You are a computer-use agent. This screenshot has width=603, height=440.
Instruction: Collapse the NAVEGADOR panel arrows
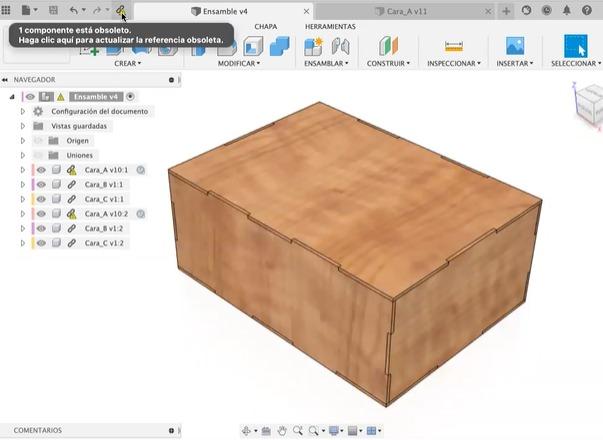pyautogui.click(x=5, y=80)
